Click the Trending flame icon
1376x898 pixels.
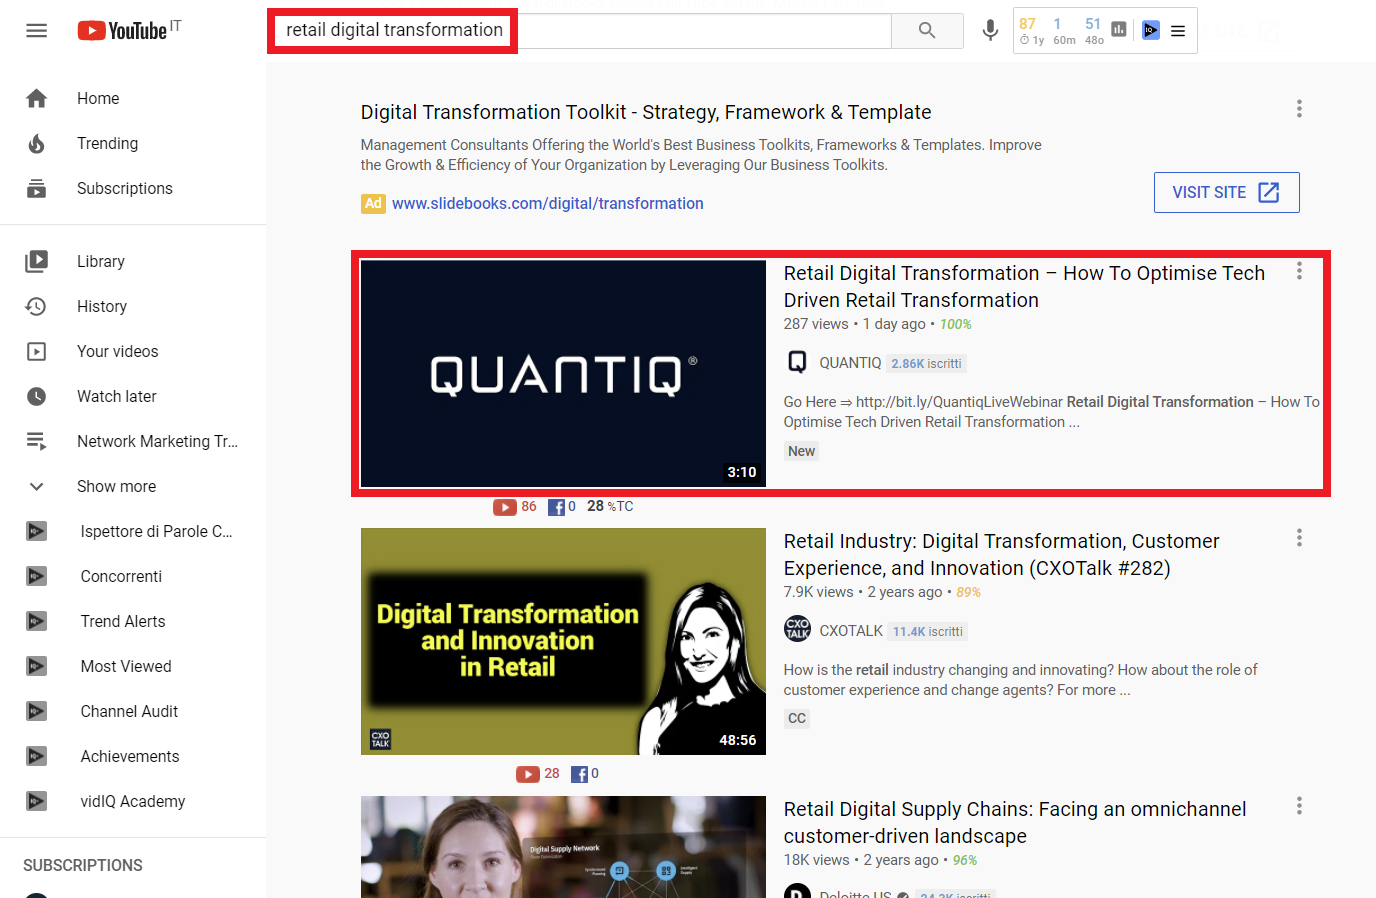tap(37, 143)
